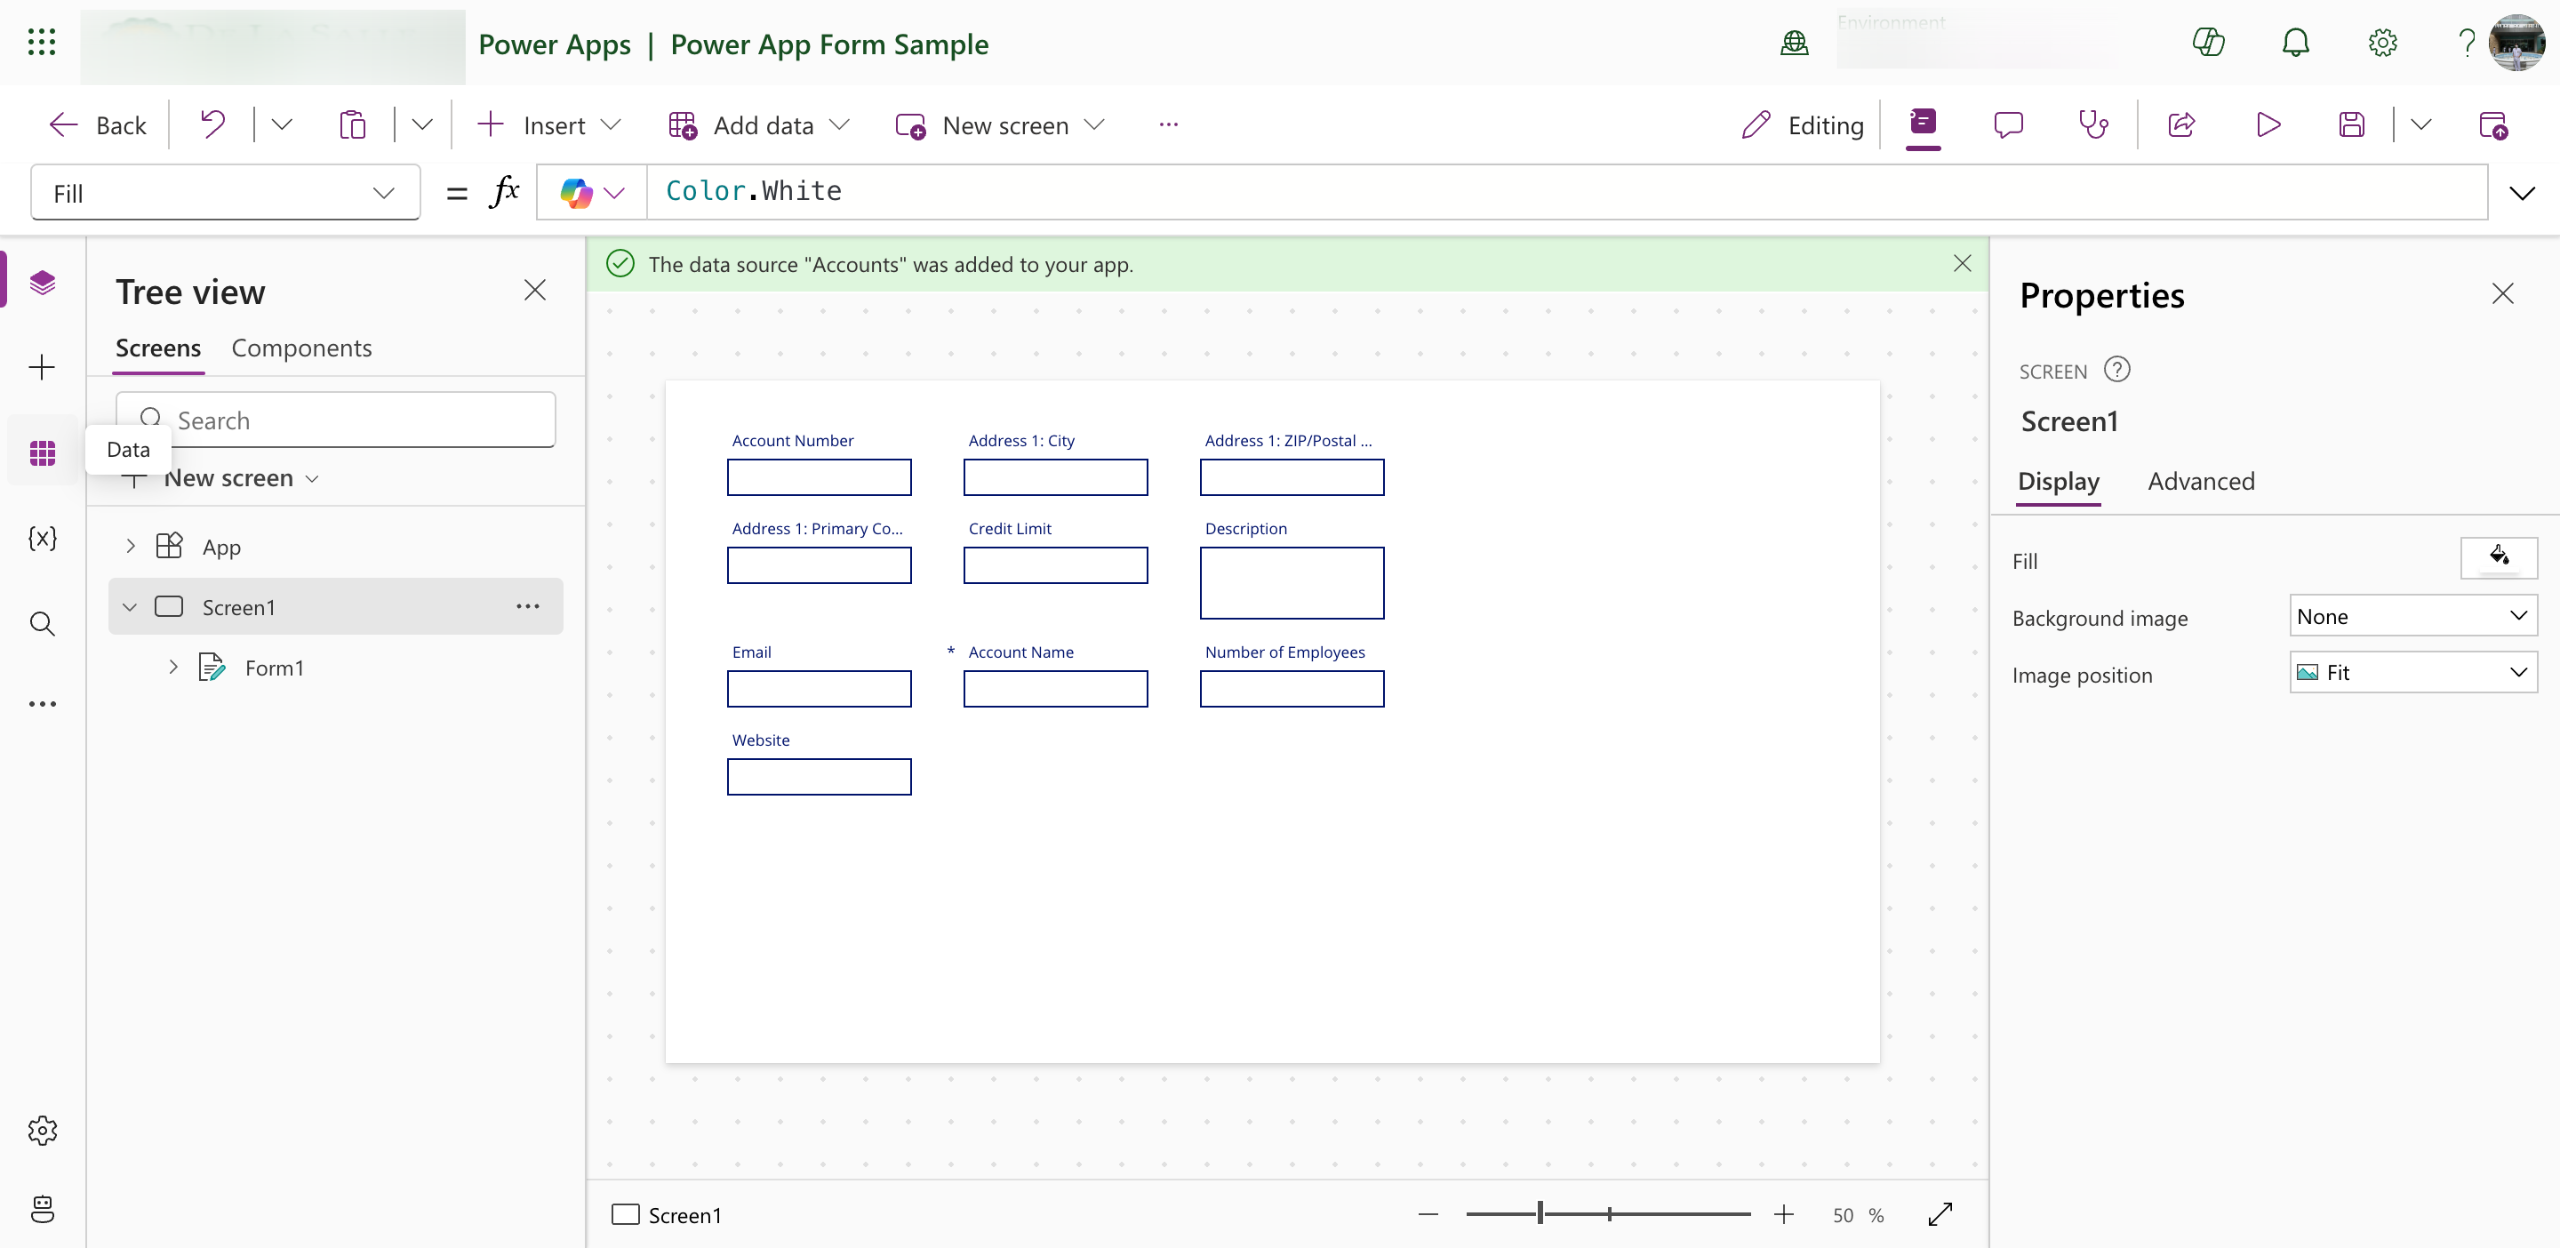Screen dimensions: 2560x1248
Task: Select the Screens tab in Tree view
Action: click(x=158, y=348)
